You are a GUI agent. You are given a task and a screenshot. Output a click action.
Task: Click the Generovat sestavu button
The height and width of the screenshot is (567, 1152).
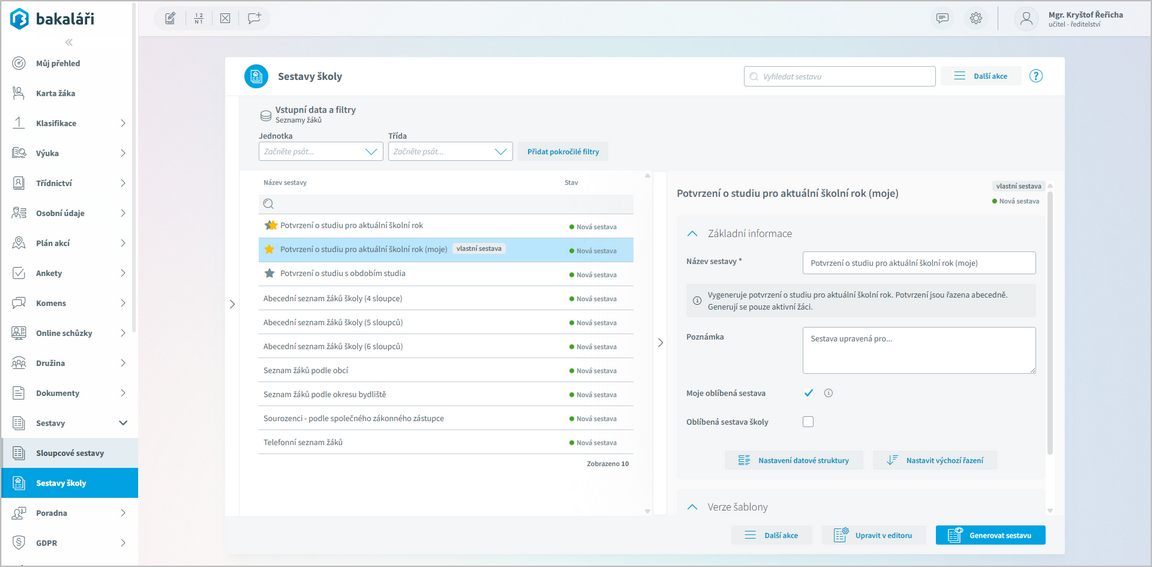click(990, 535)
